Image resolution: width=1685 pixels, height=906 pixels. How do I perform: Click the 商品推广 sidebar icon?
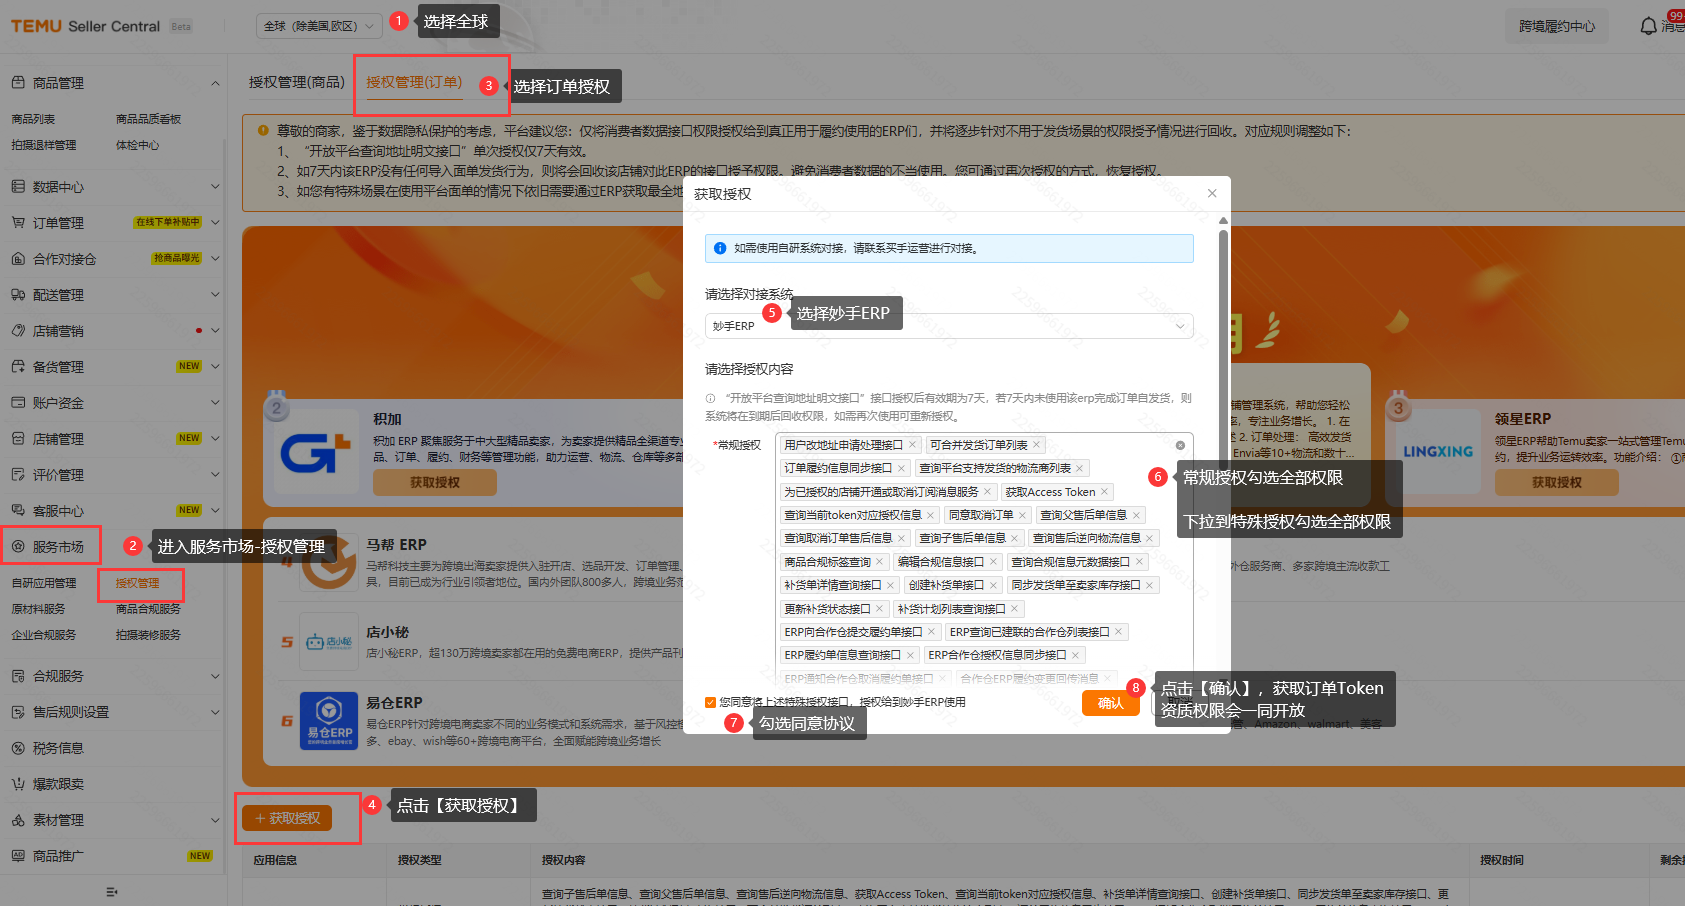tap(18, 856)
